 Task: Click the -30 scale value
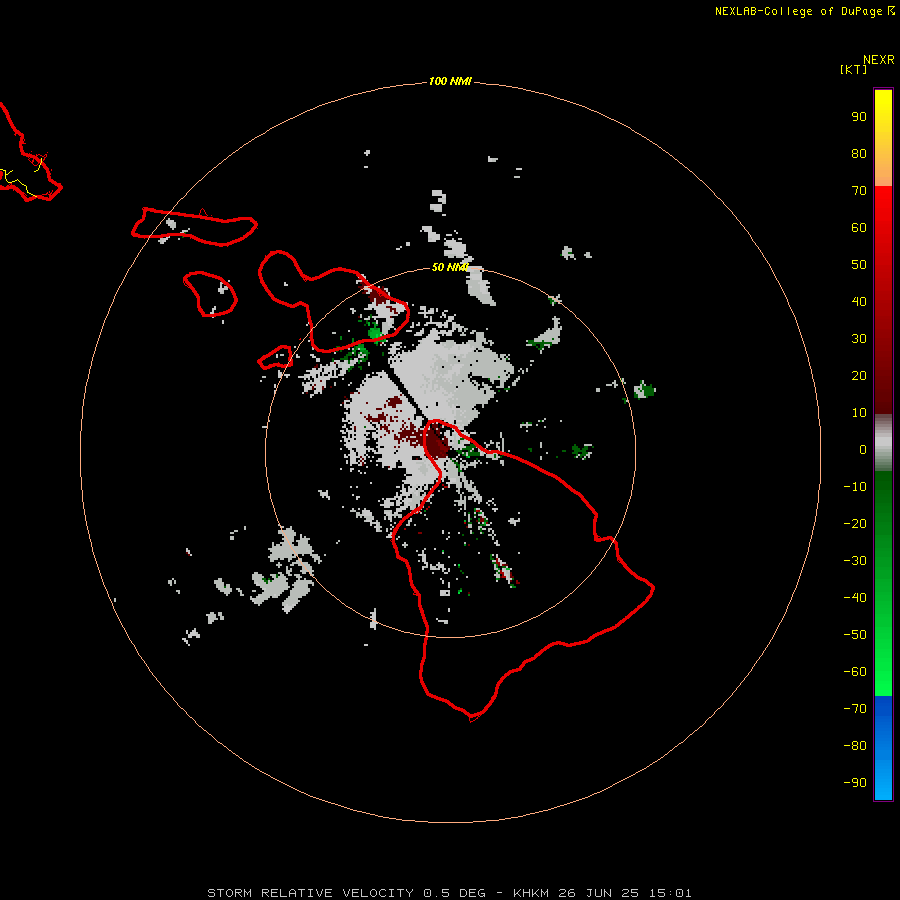coord(855,561)
